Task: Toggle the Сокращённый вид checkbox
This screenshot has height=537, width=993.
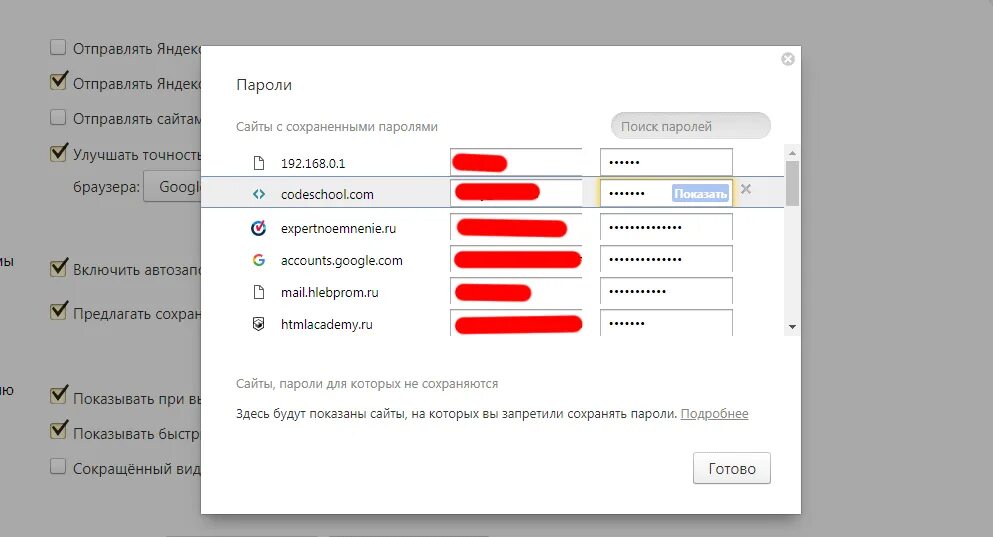Action: point(58,467)
